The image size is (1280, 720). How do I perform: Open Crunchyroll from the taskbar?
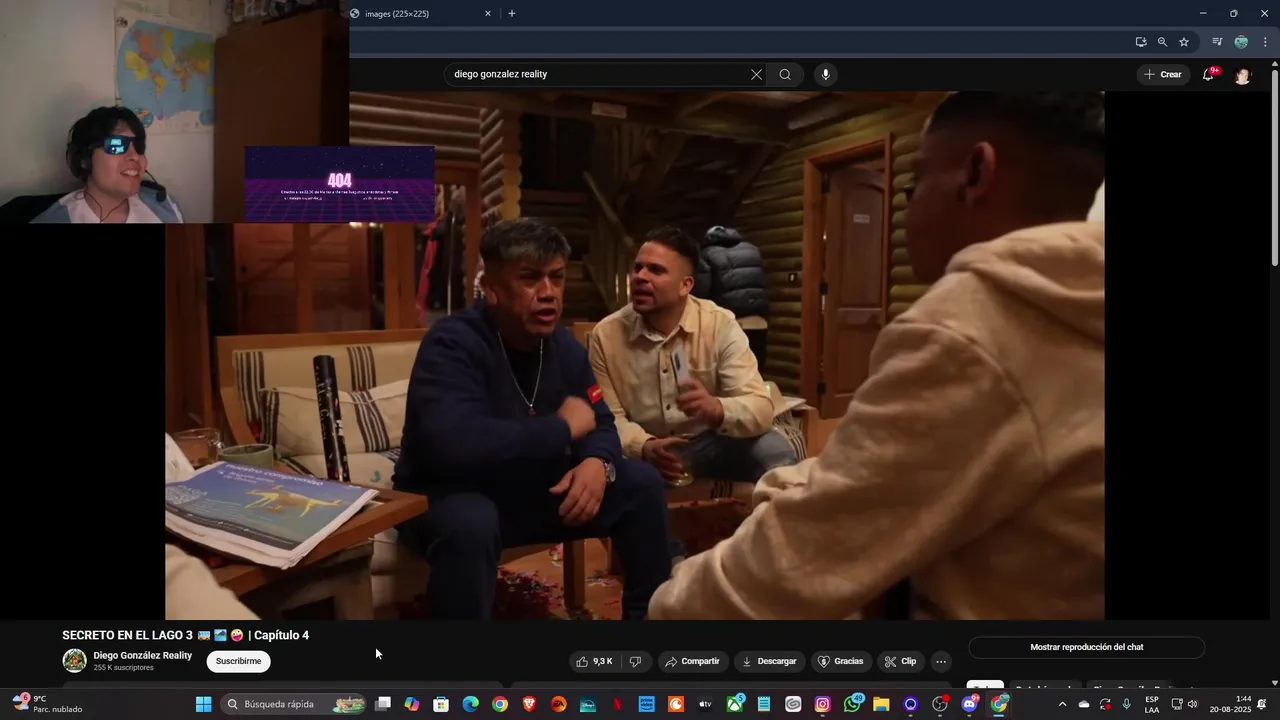pos(676,704)
